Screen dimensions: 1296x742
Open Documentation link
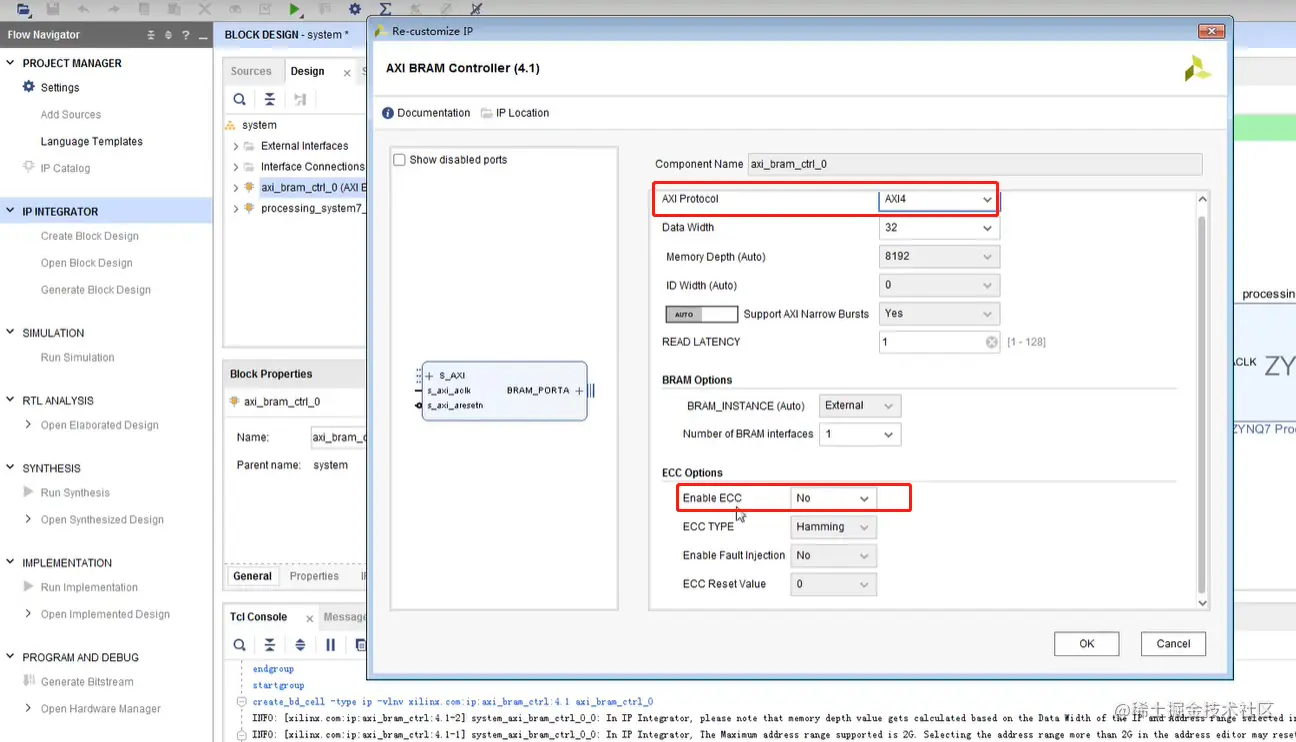tap(433, 113)
